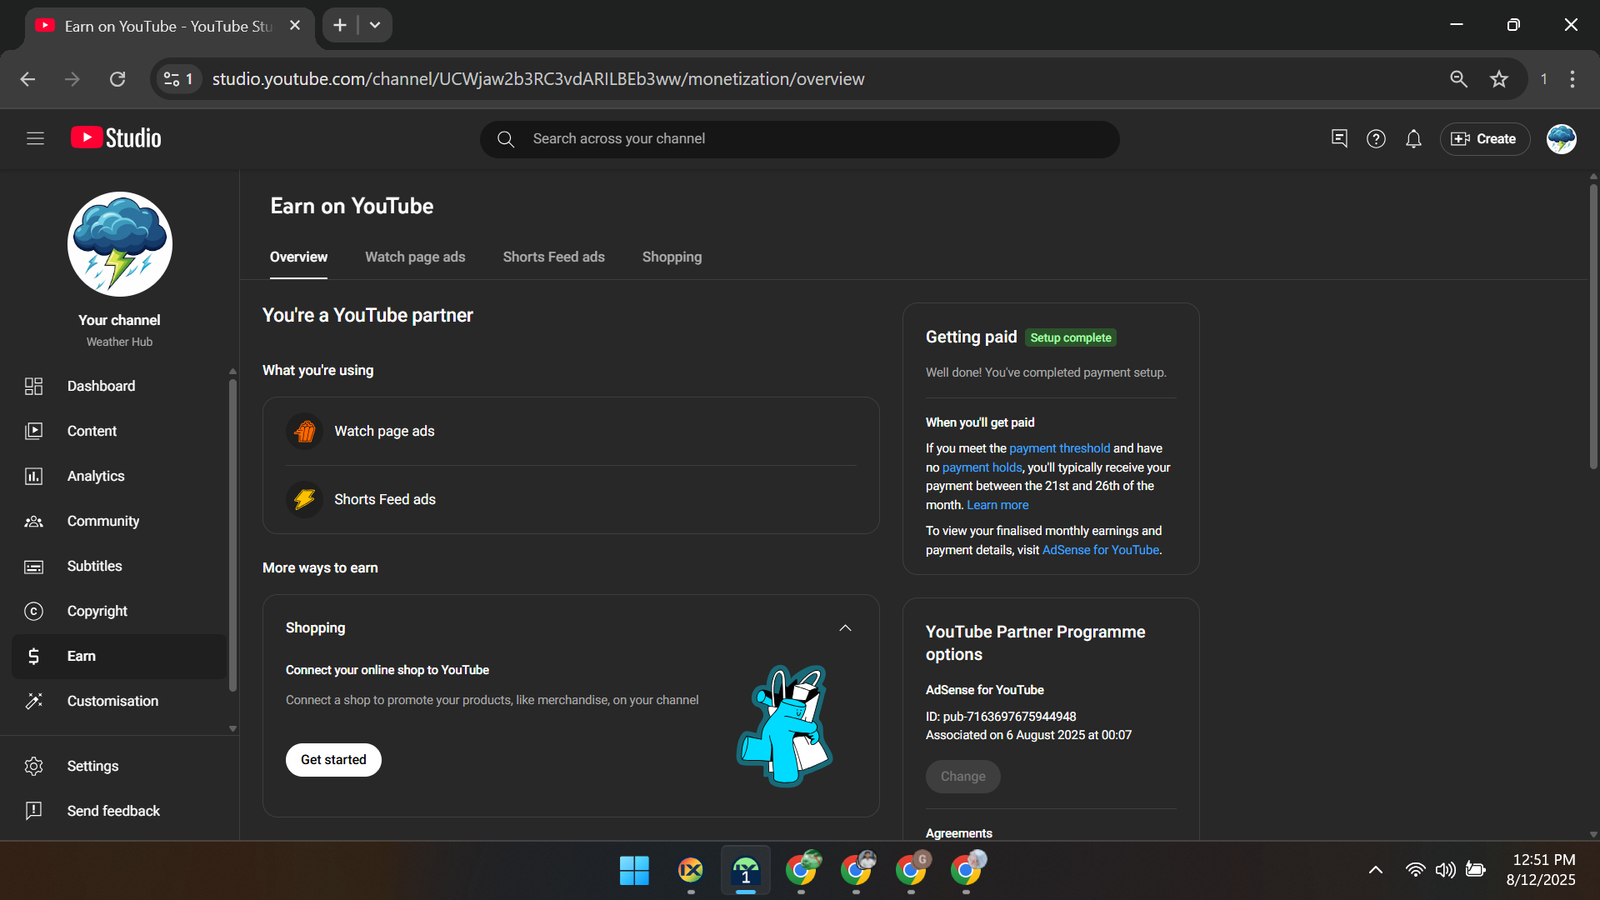Click the Learn more link
This screenshot has height=900, width=1600.
coord(998,505)
